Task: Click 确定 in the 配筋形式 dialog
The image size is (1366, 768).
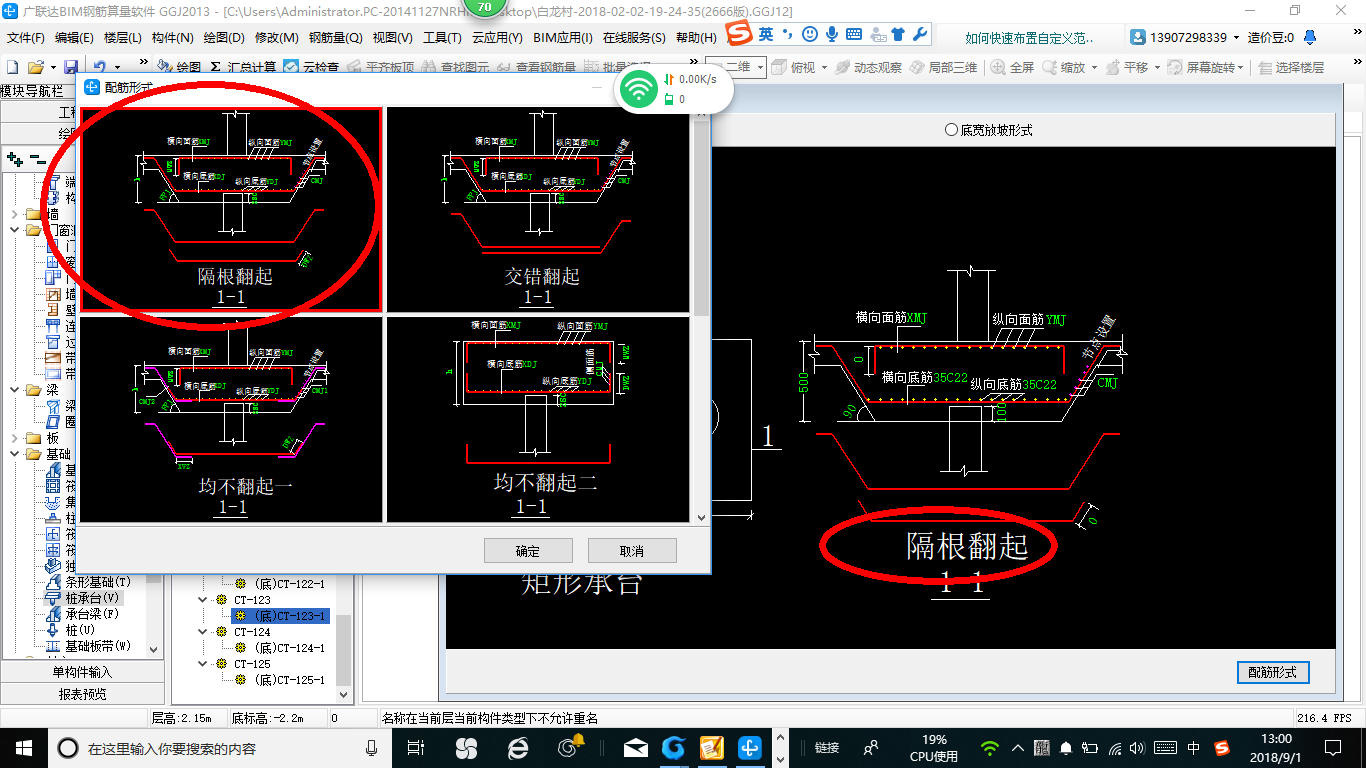Action: point(528,551)
